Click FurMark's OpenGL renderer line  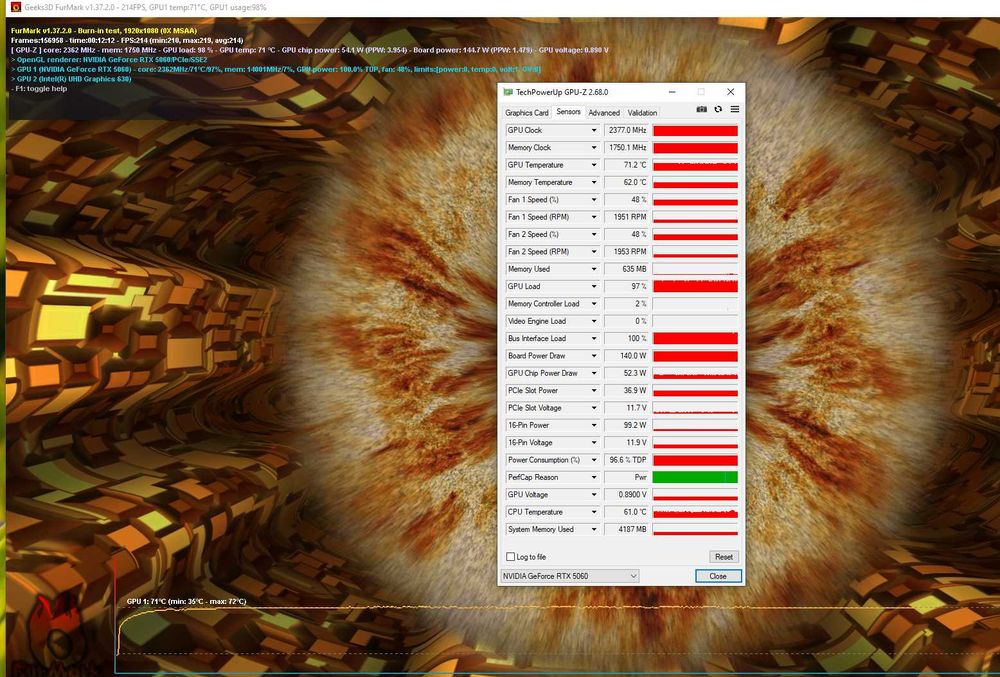109,59
